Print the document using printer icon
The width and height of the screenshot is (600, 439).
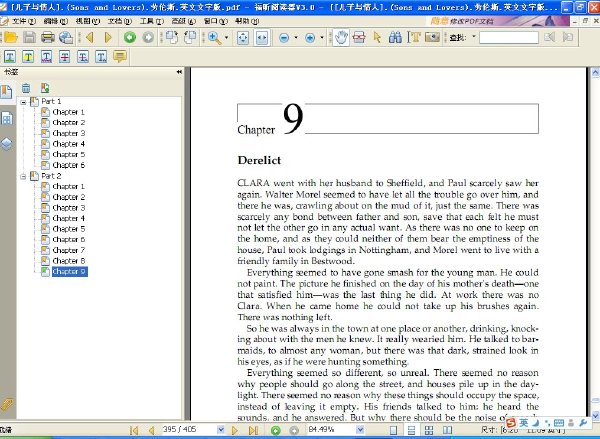tap(48, 38)
